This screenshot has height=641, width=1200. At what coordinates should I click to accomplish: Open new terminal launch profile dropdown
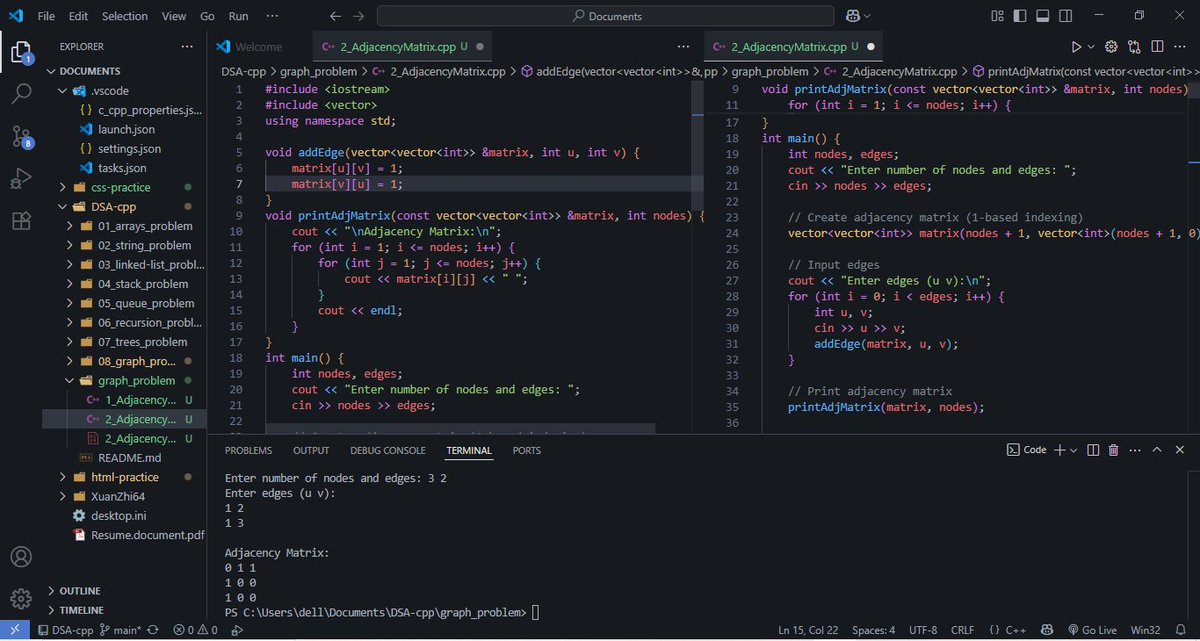pos(1074,450)
